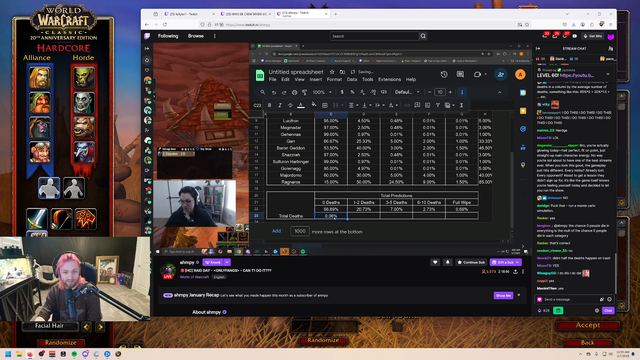
Task: Click the Get Bits button
Action: (593, 36)
